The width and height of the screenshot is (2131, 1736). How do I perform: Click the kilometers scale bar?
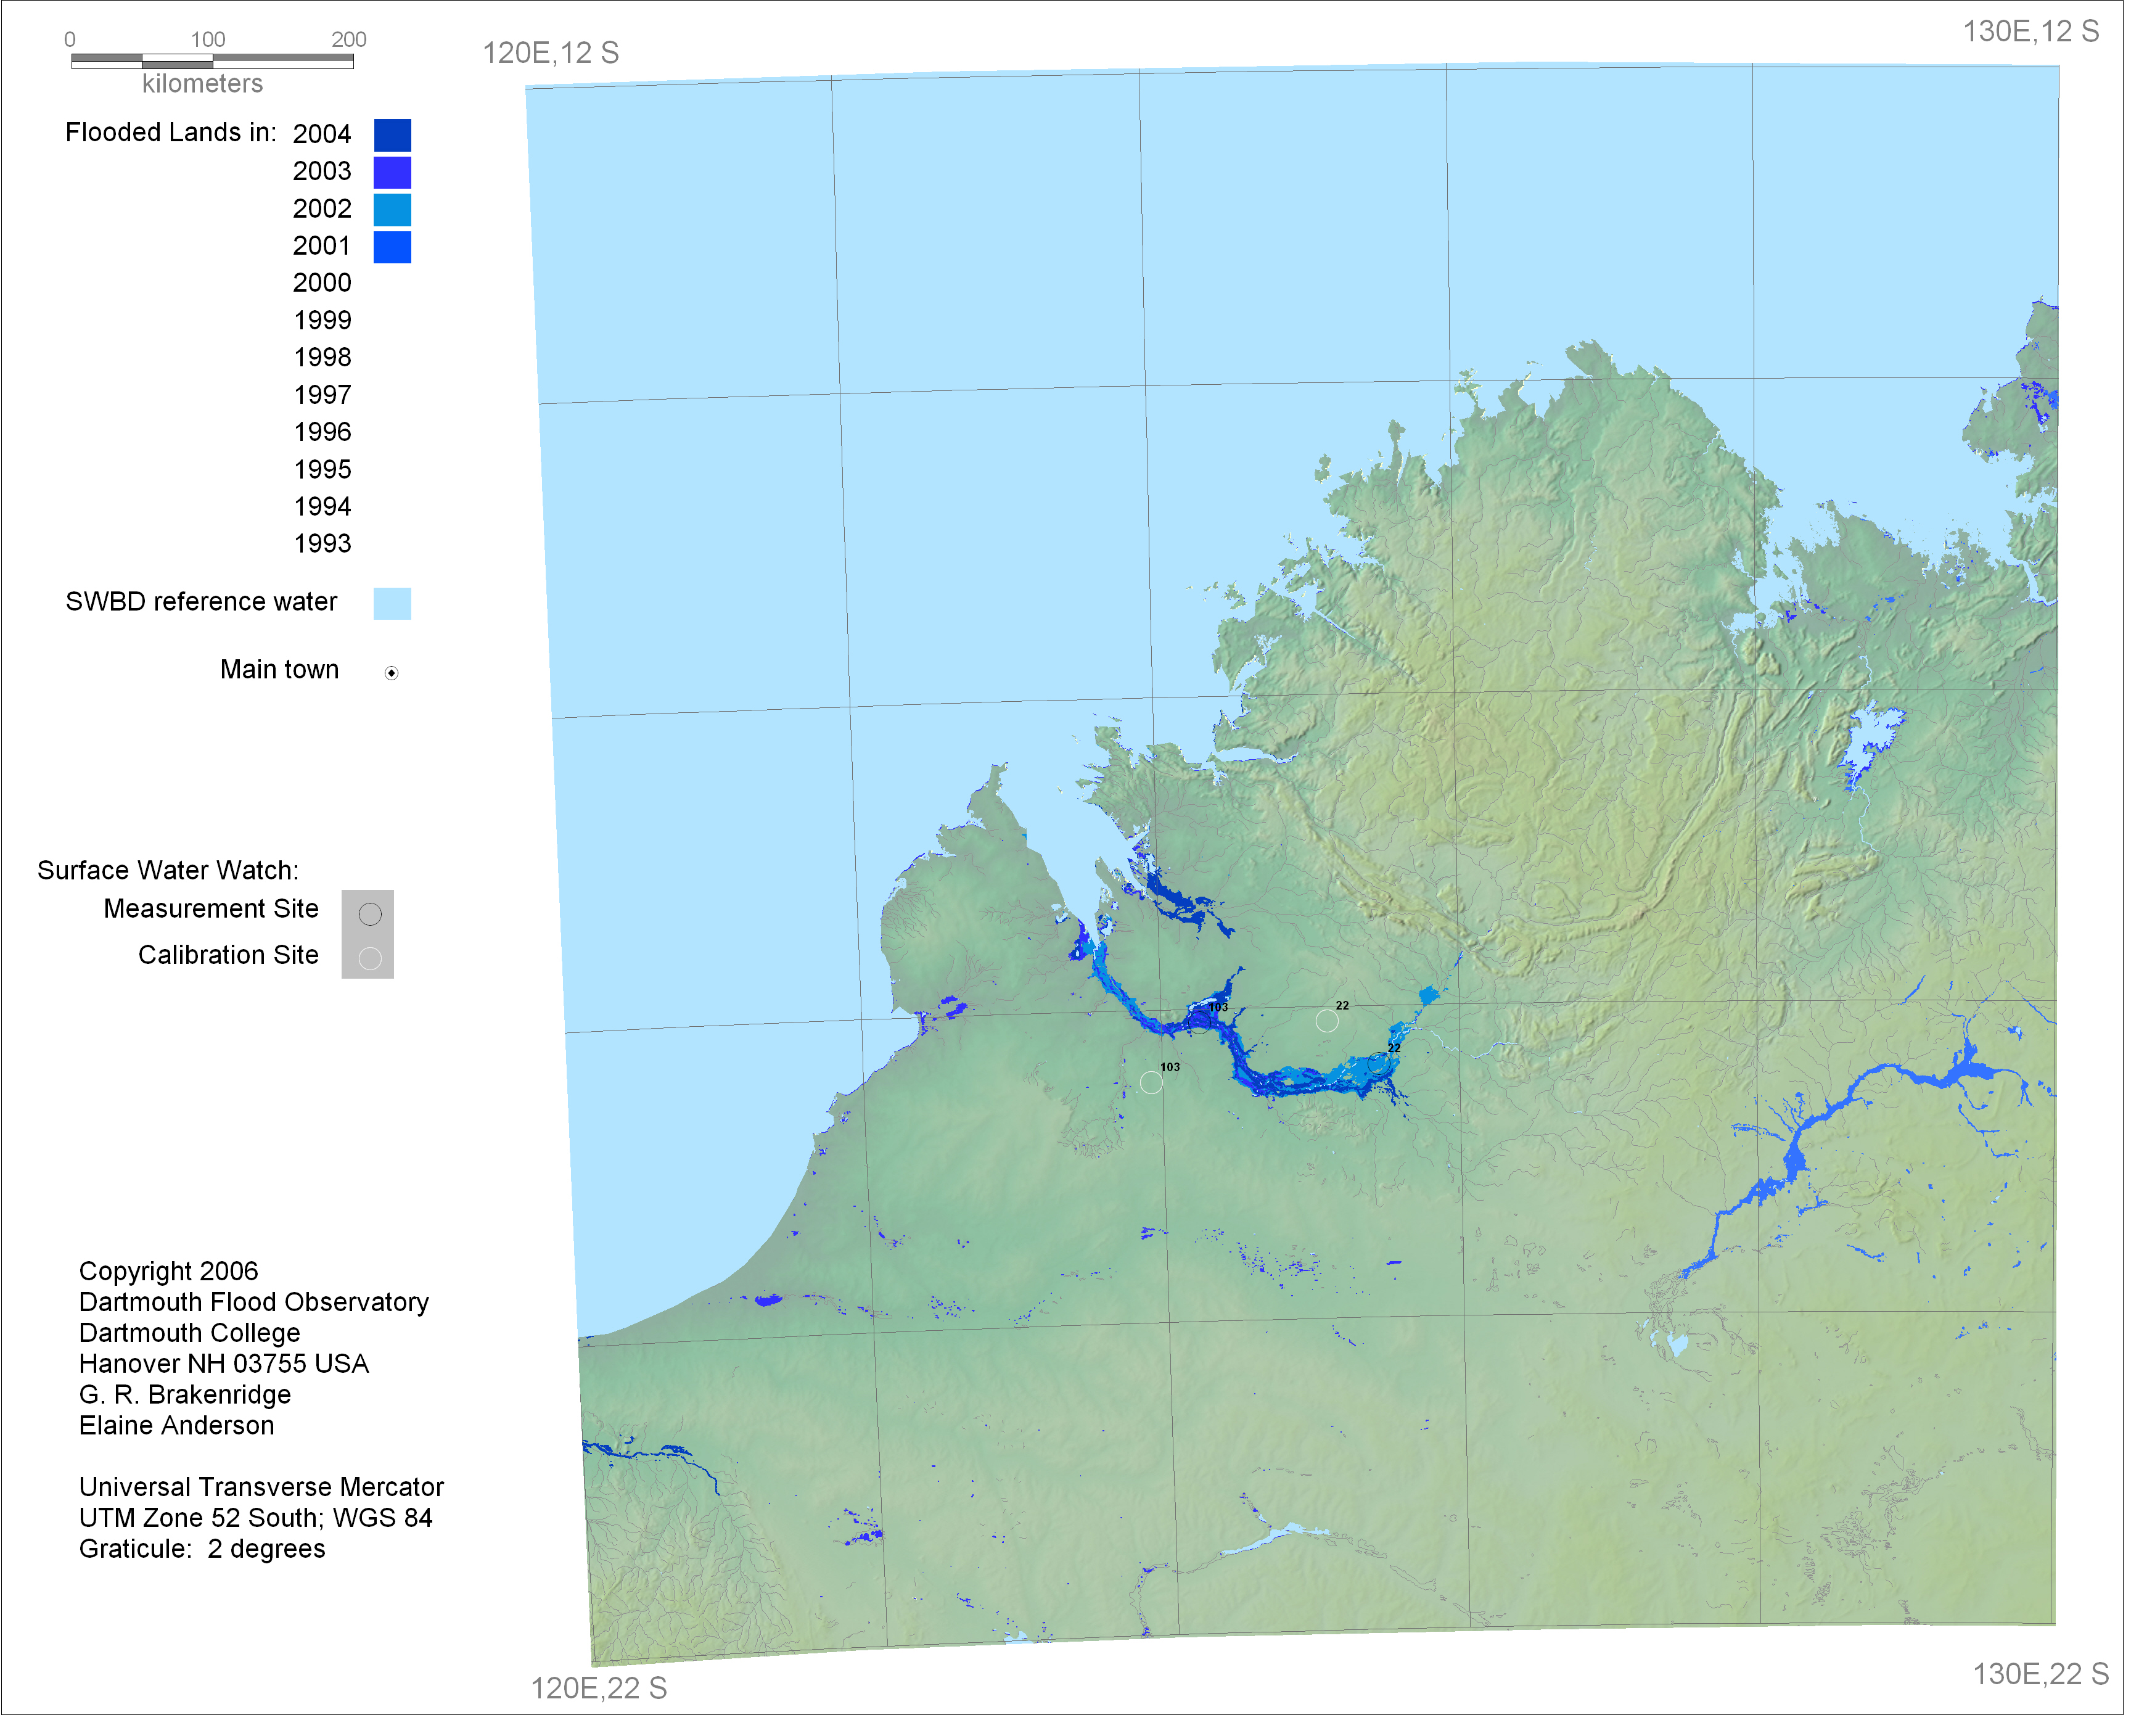[x=212, y=61]
